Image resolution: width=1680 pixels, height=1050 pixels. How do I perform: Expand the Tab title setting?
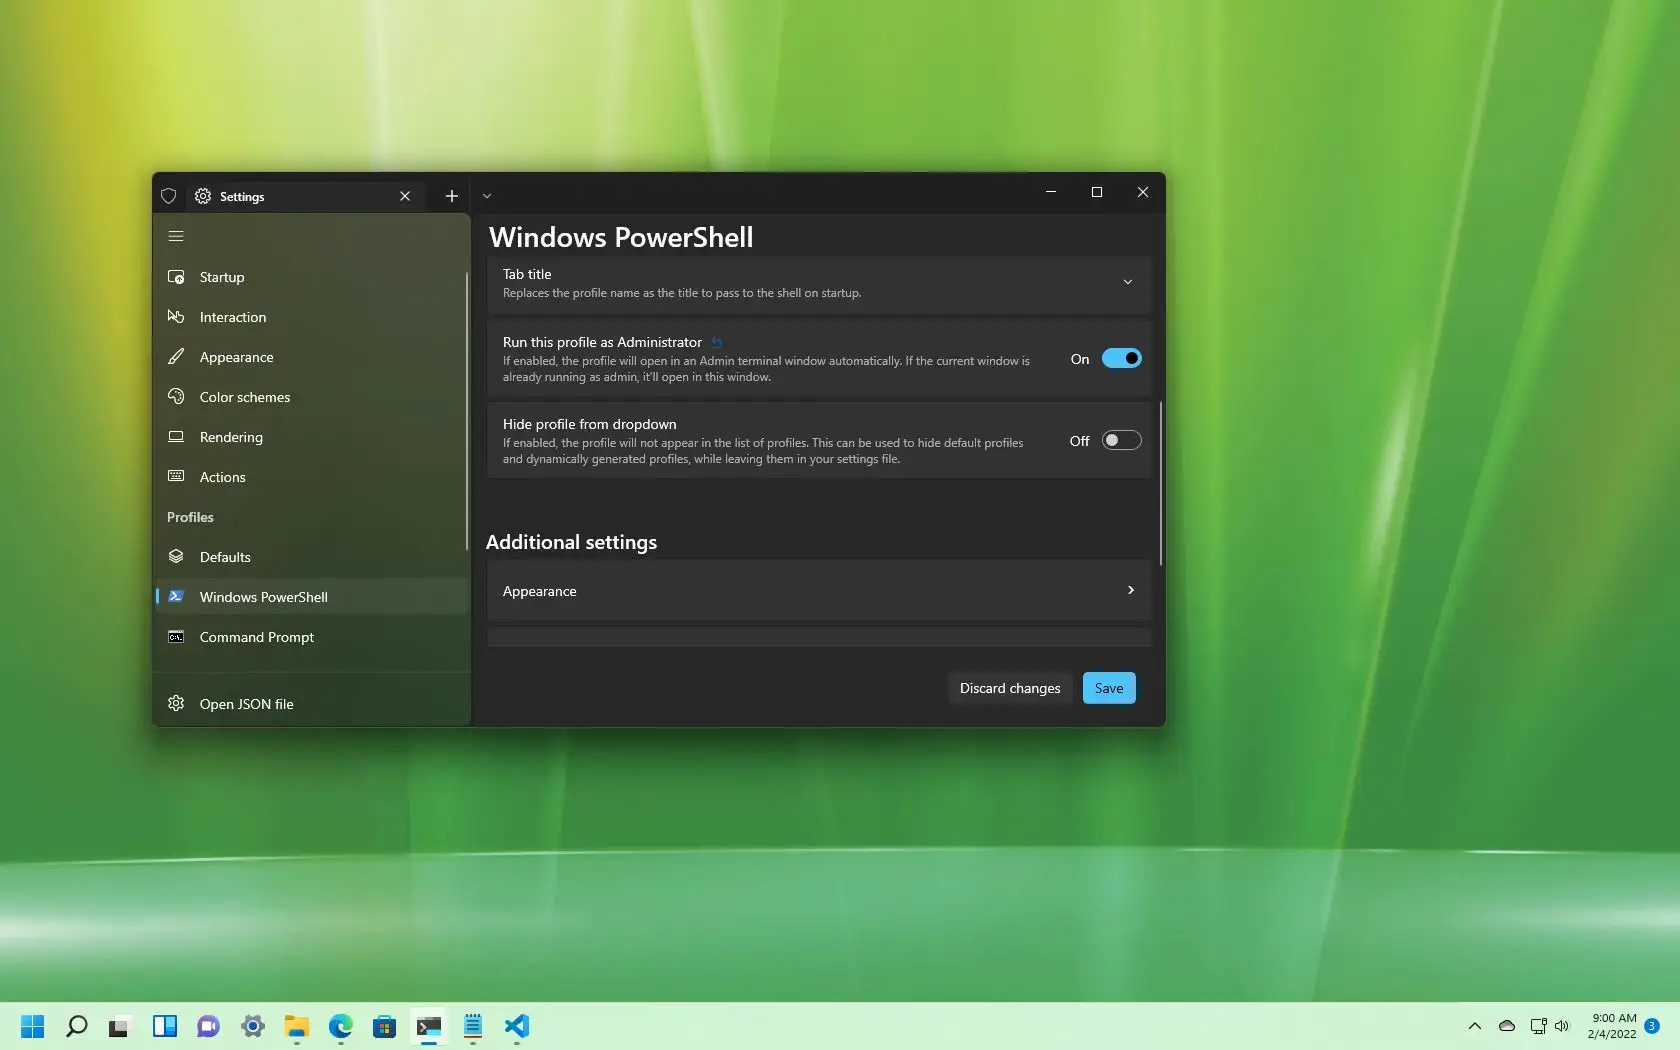[1127, 282]
